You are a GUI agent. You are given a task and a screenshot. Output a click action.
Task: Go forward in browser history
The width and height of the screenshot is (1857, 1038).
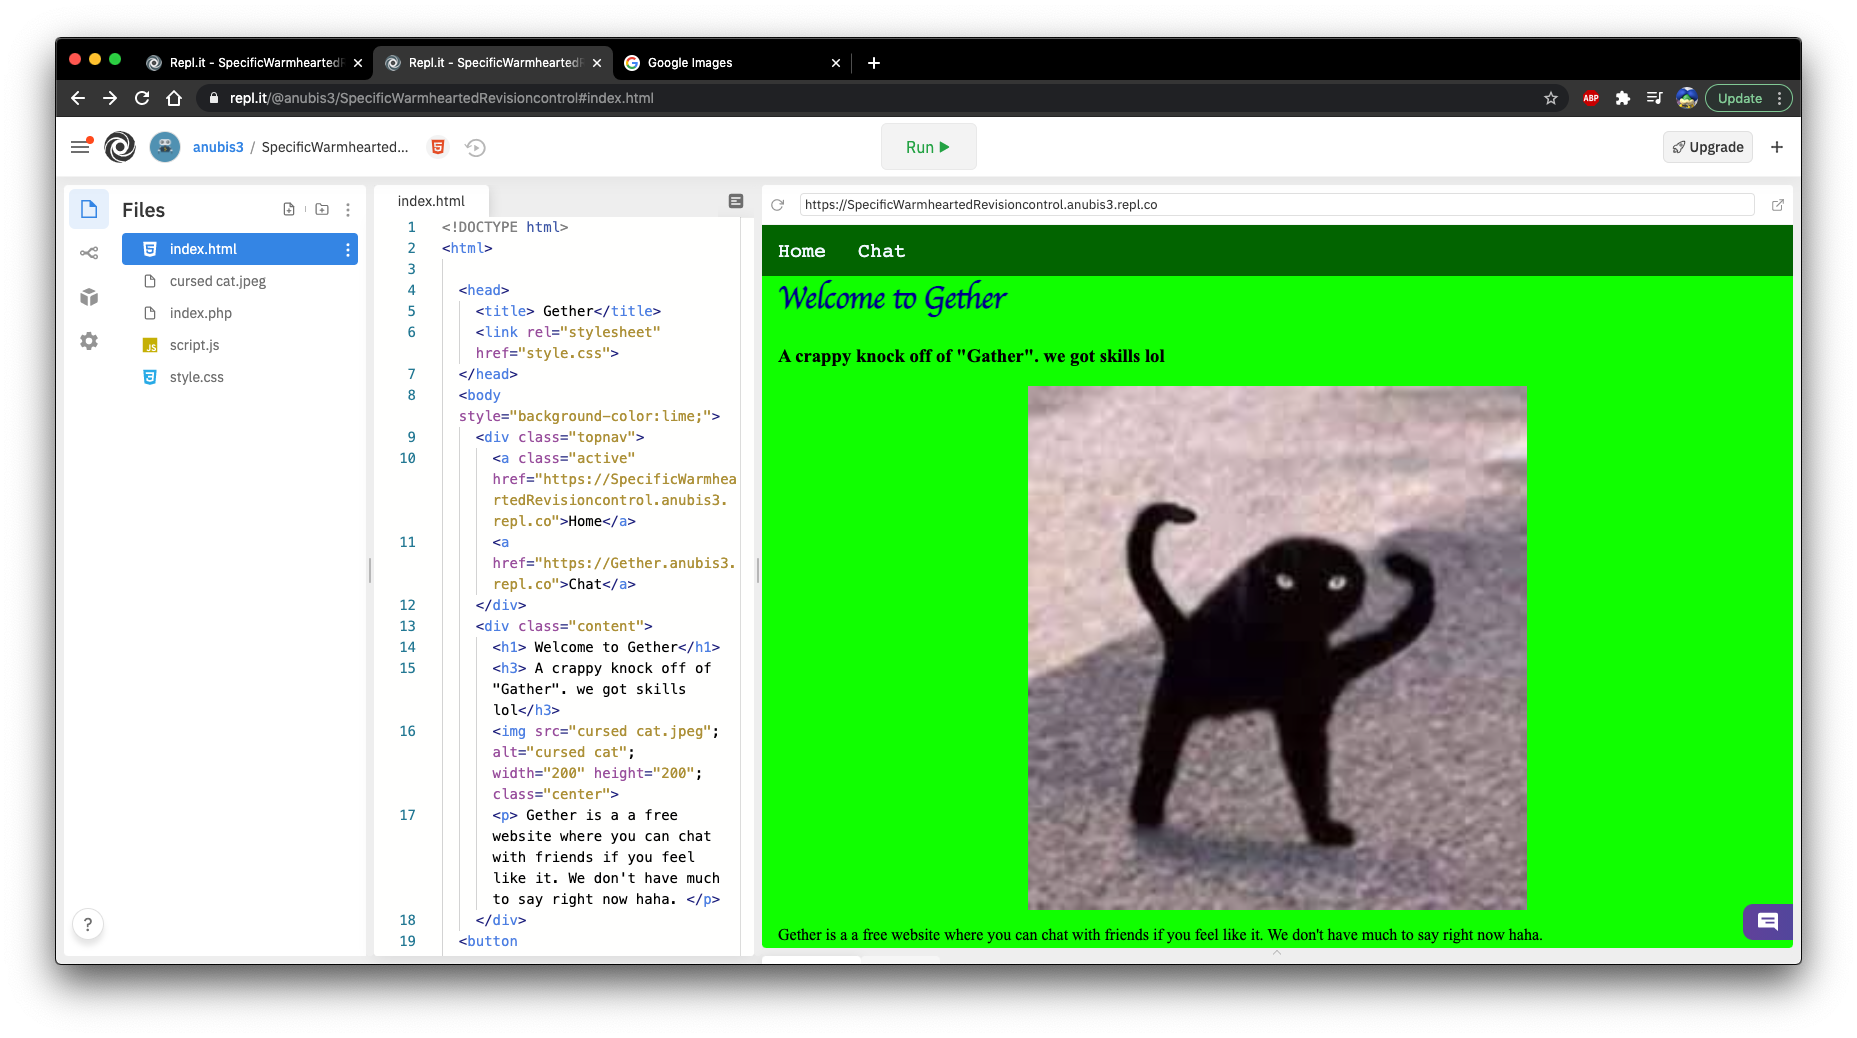tap(110, 98)
